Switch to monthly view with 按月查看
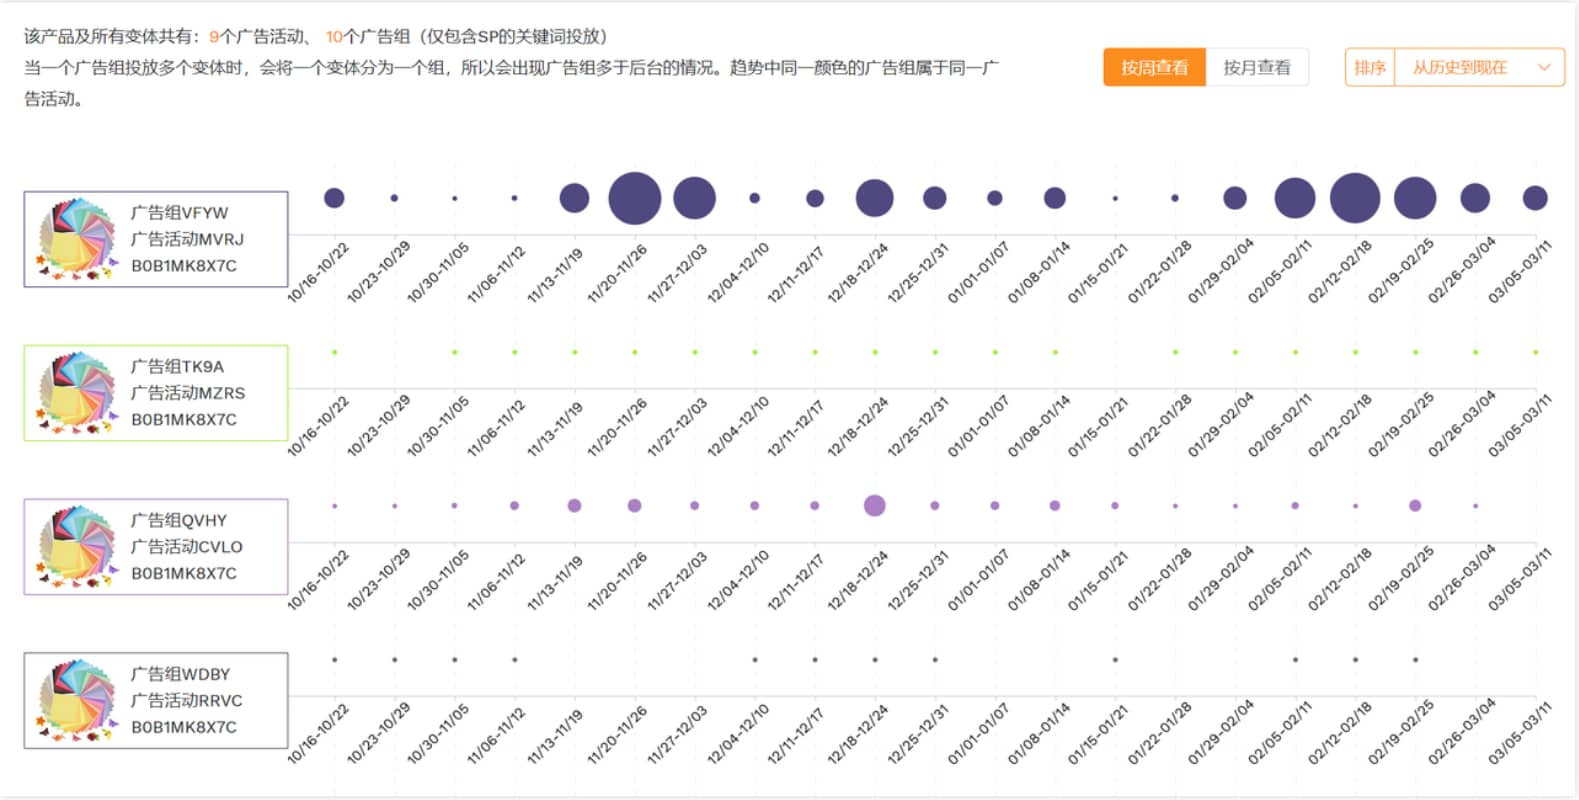This screenshot has width=1579, height=800. pyautogui.click(x=1256, y=68)
